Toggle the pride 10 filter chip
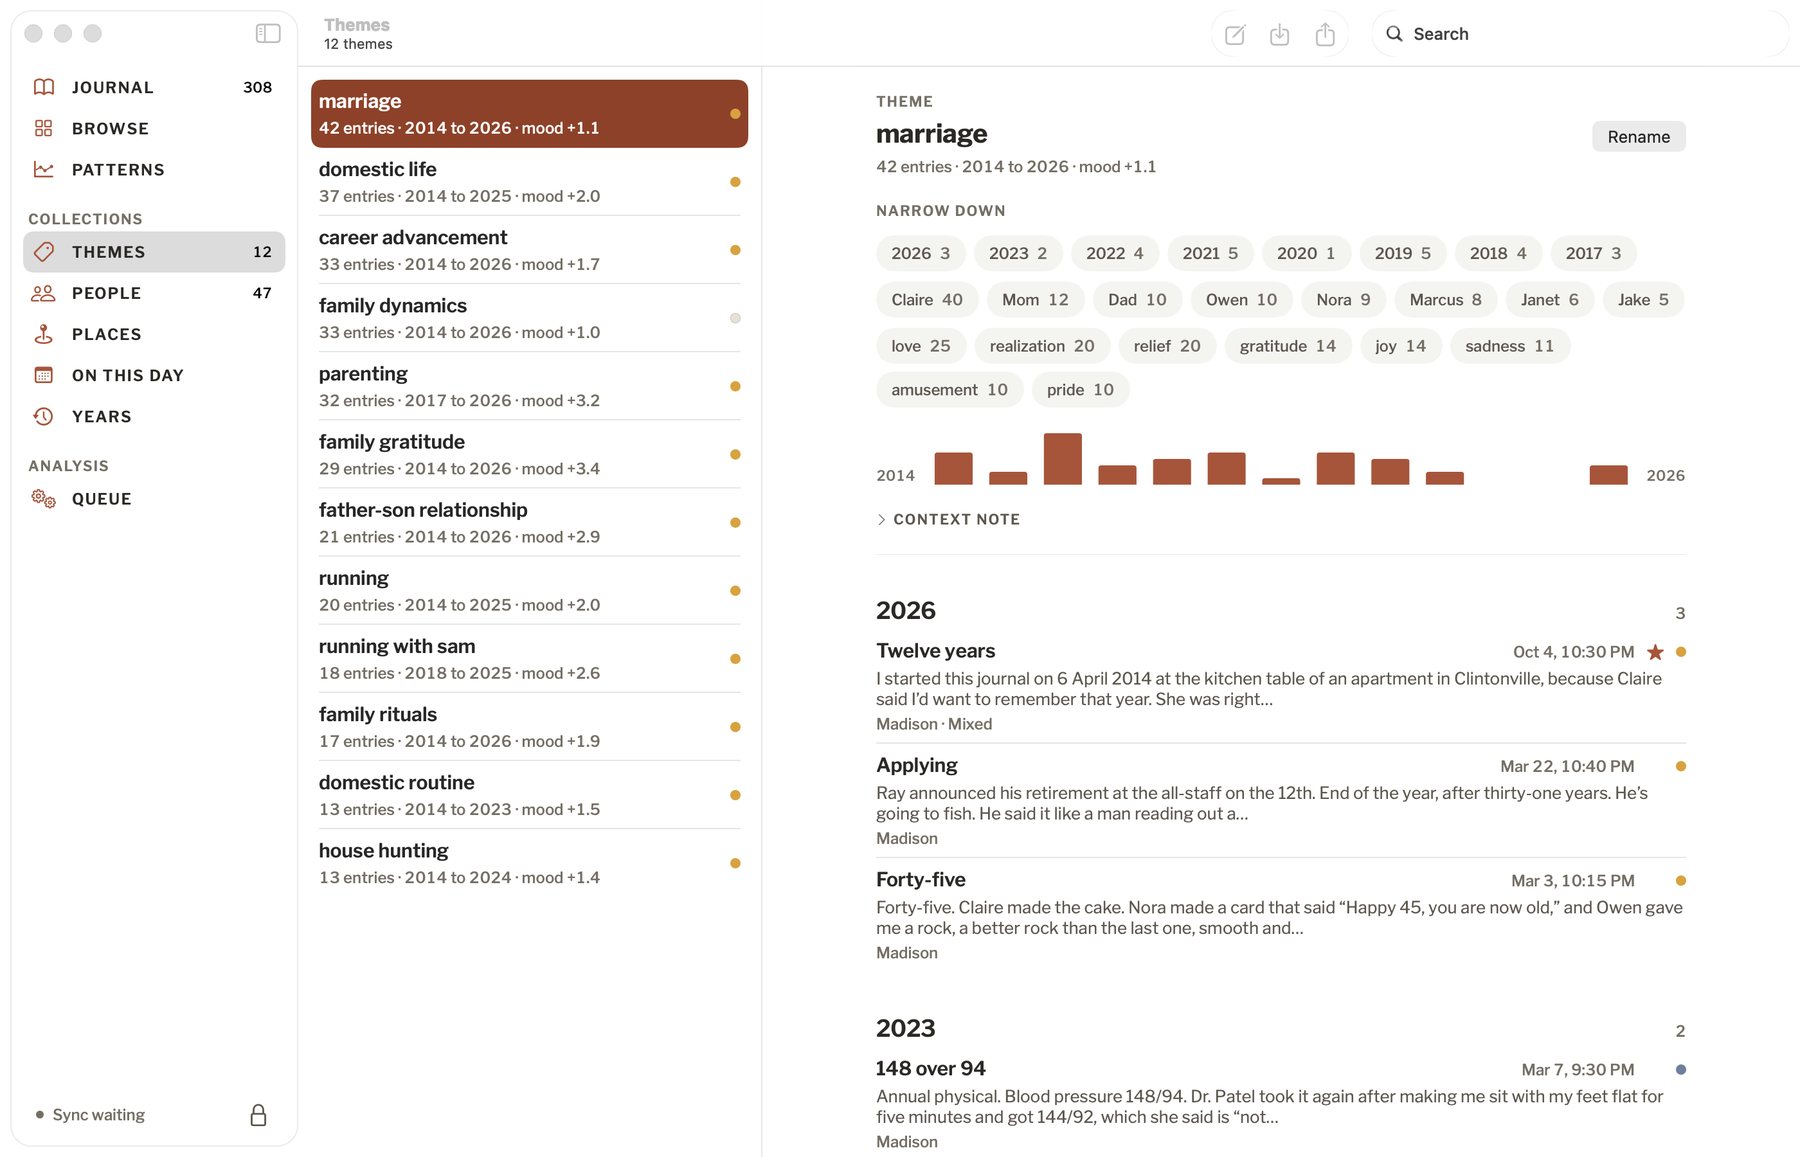Viewport: 1800px width, 1157px height. click(x=1080, y=390)
